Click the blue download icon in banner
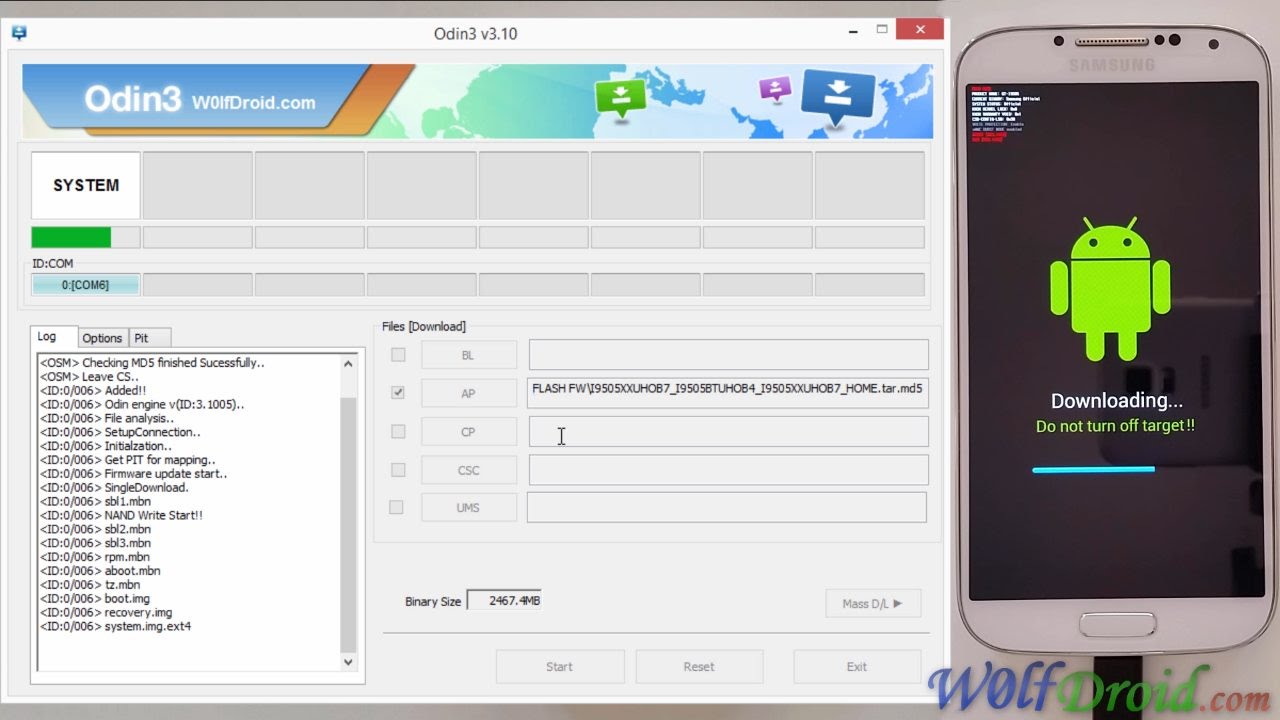 [x=838, y=97]
